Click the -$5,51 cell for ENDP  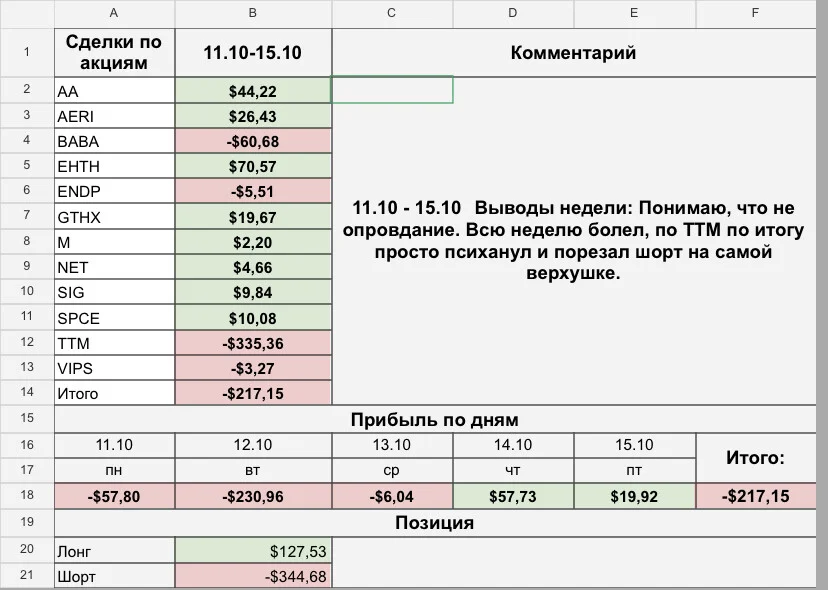pyautogui.click(x=253, y=191)
